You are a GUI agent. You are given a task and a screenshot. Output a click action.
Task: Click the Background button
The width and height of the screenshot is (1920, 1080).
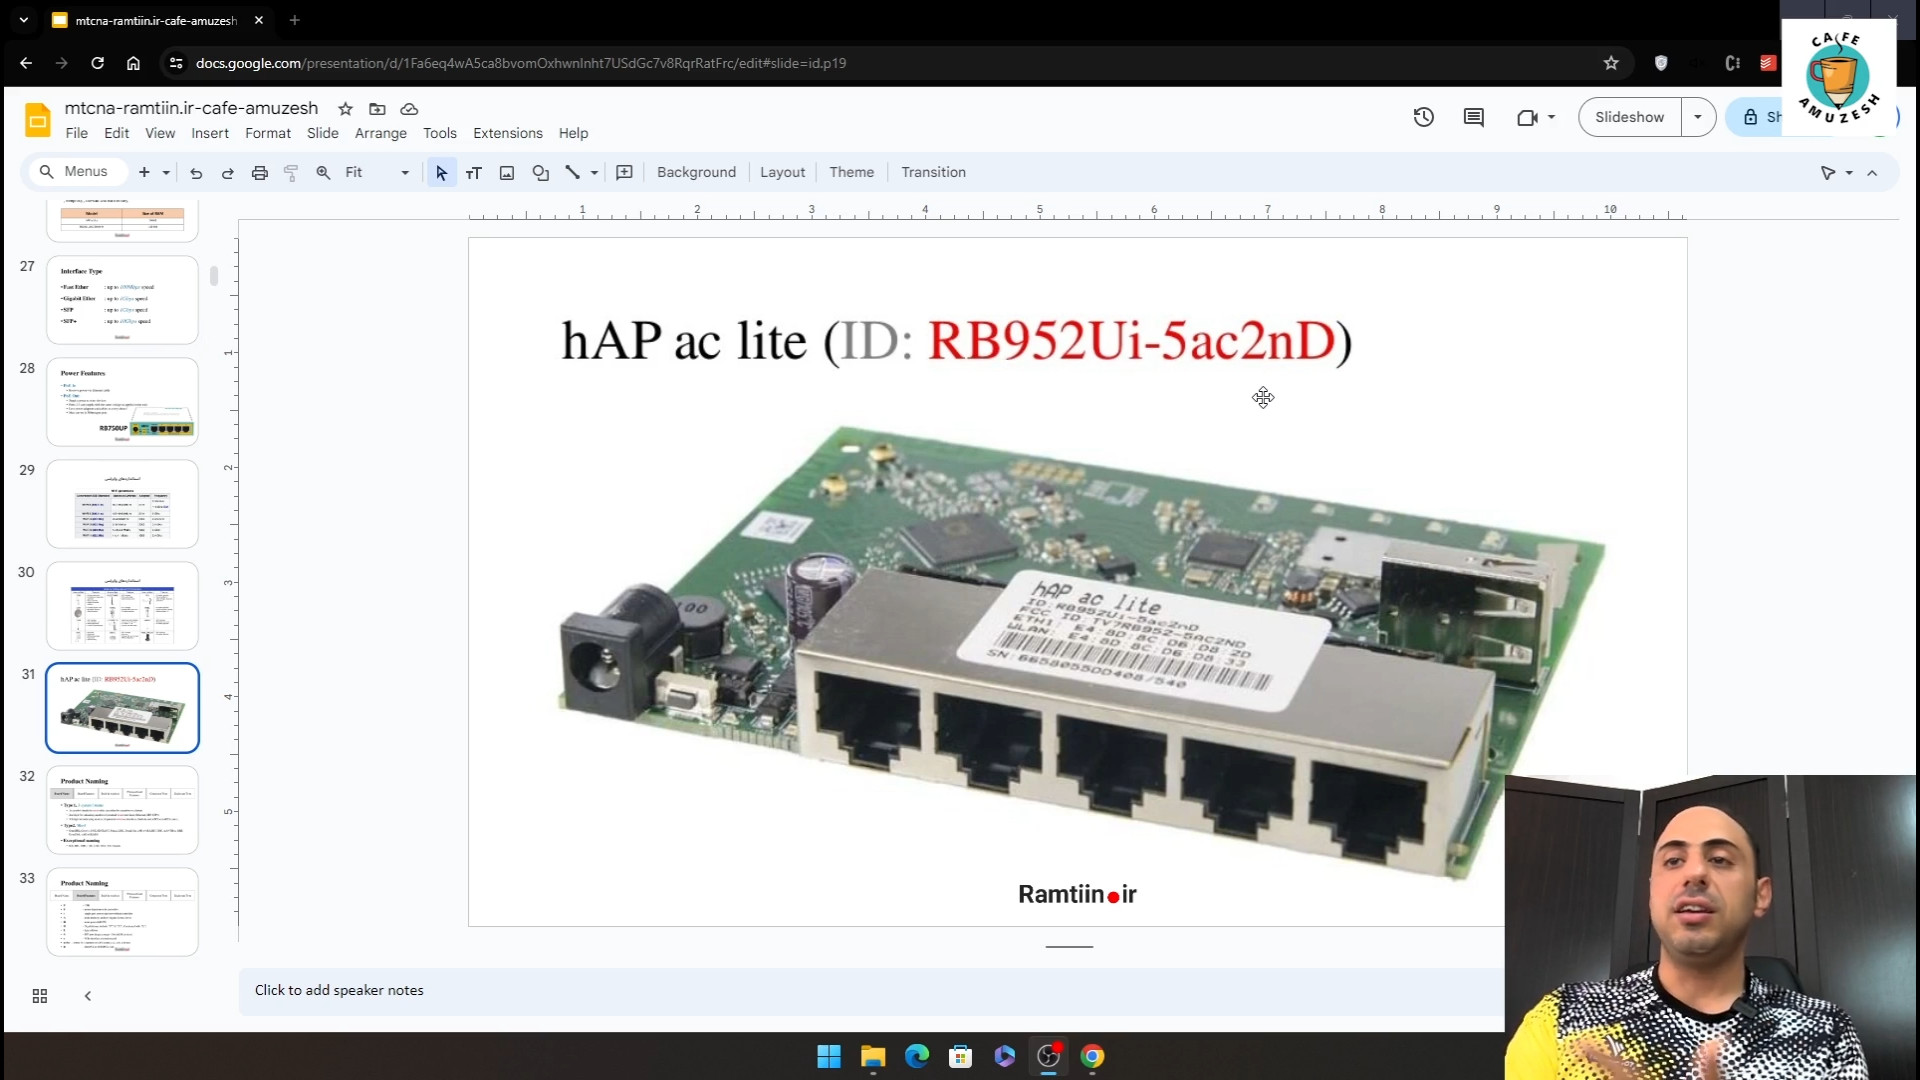coord(696,172)
